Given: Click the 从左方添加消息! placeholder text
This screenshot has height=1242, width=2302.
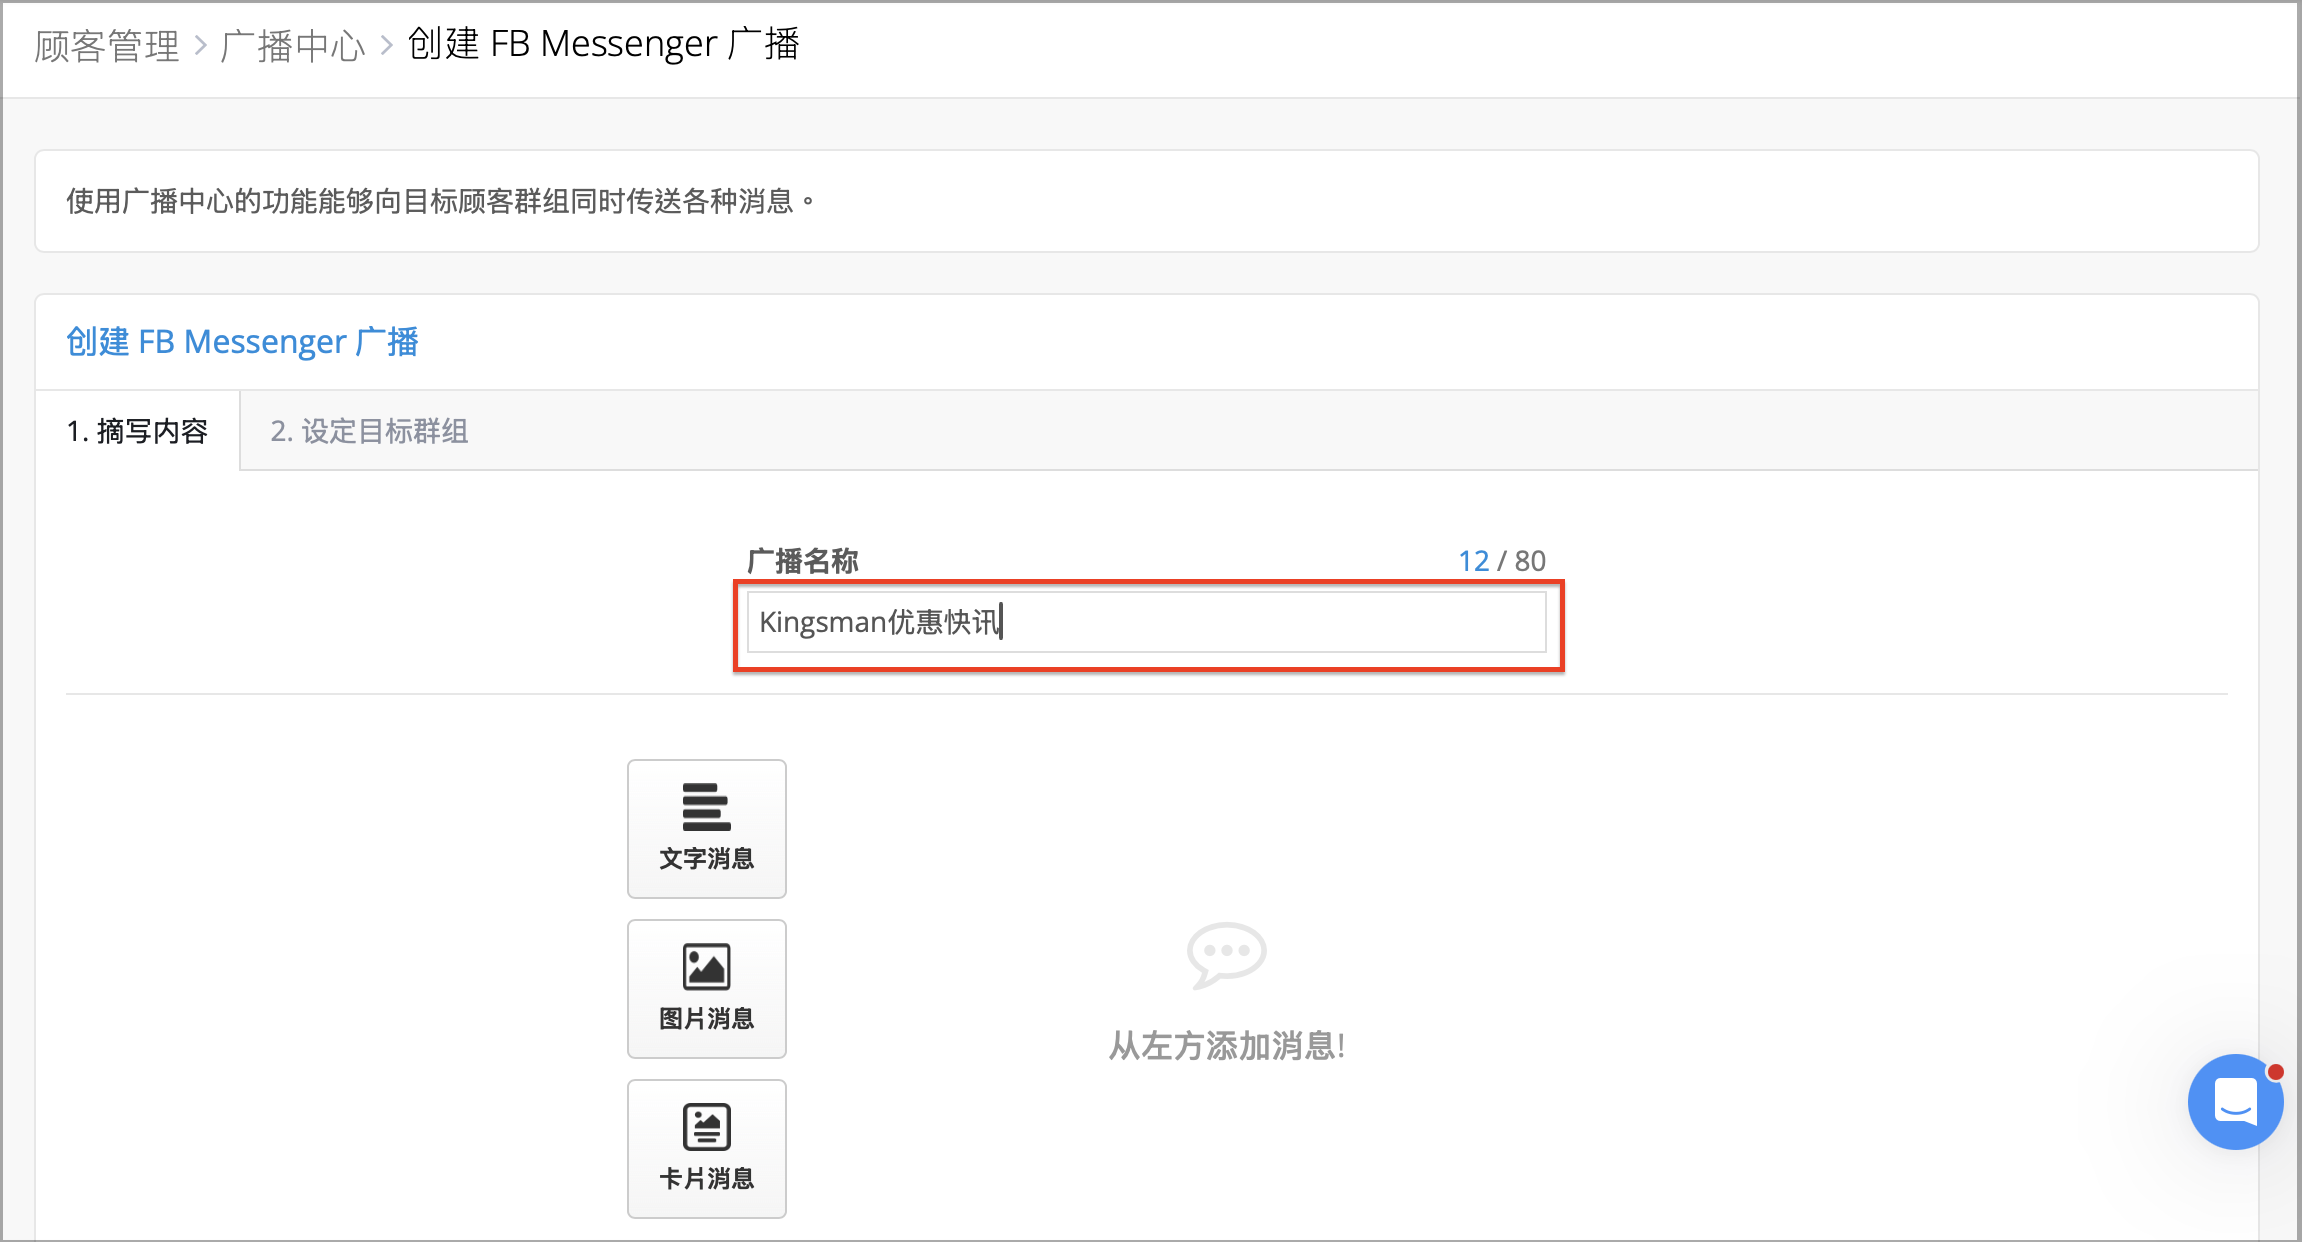Looking at the screenshot, I should tap(1226, 1046).
